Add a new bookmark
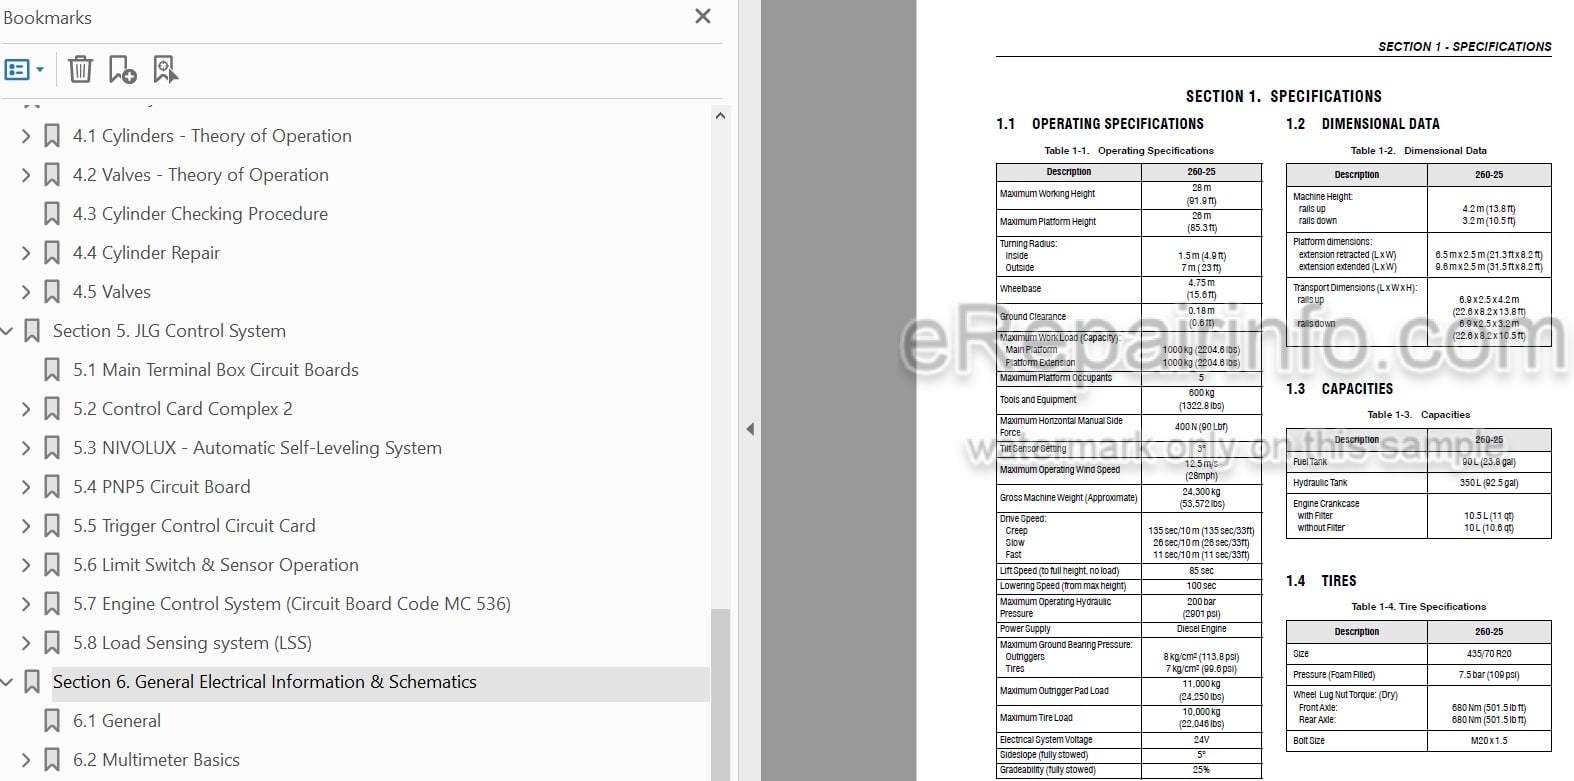Screen dimensions: 1574x781 122,69
